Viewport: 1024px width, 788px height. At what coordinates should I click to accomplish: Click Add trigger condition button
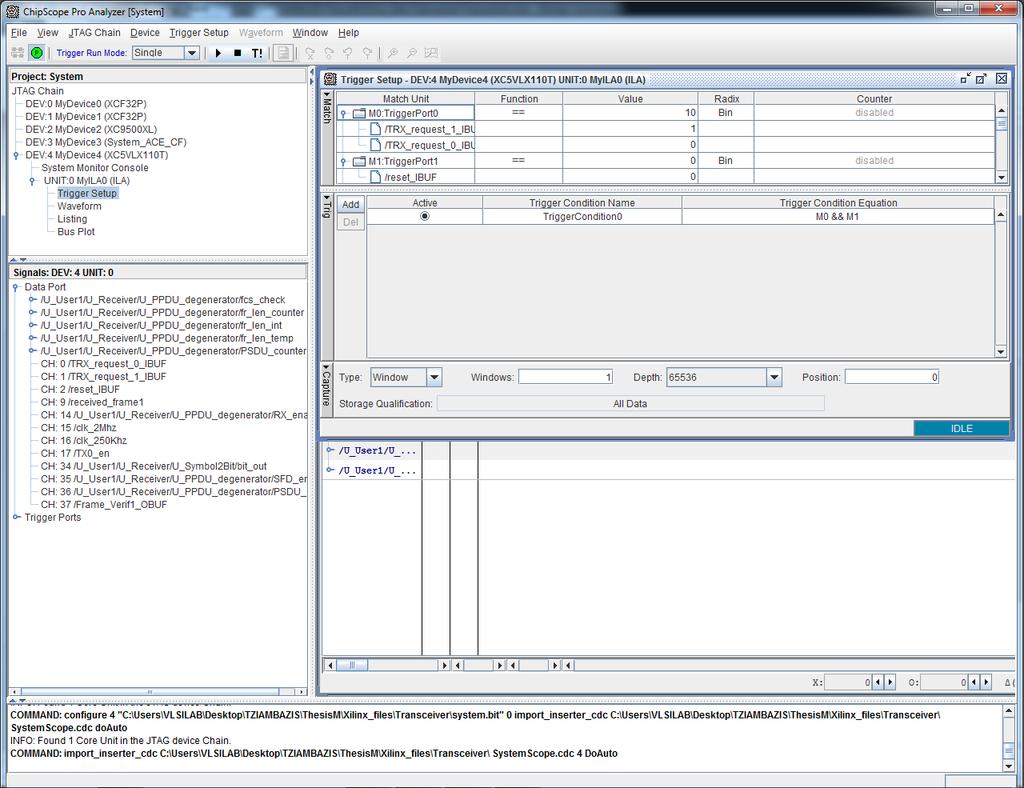(x=351, y=204)
